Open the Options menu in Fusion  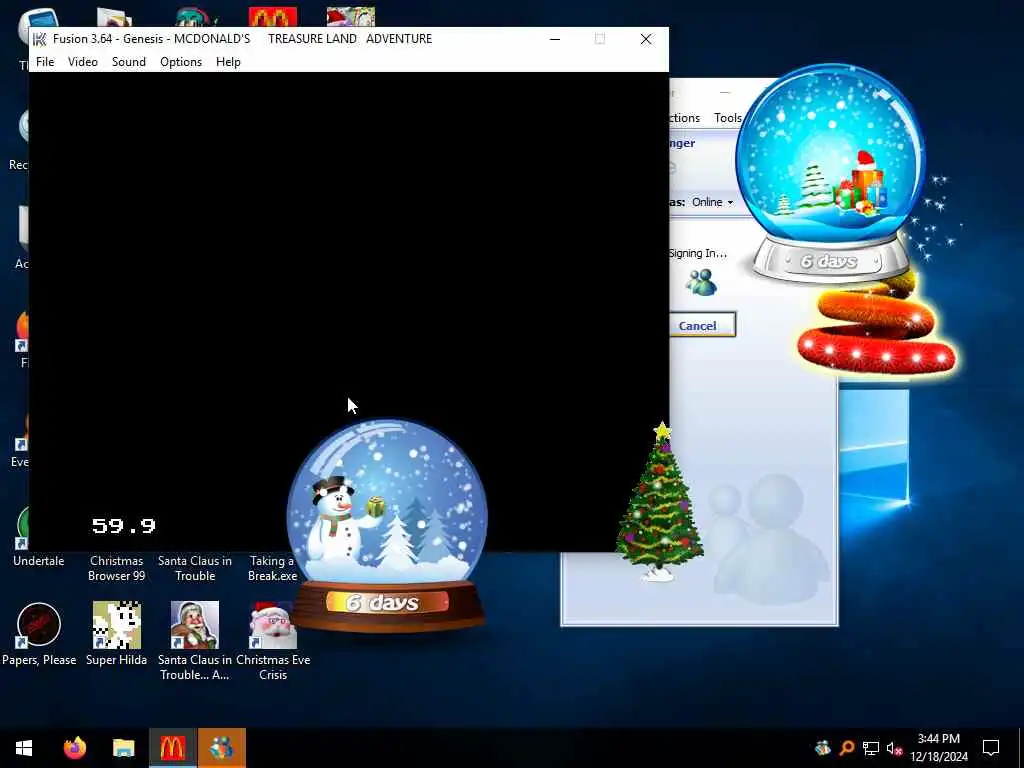pos(181,62)
